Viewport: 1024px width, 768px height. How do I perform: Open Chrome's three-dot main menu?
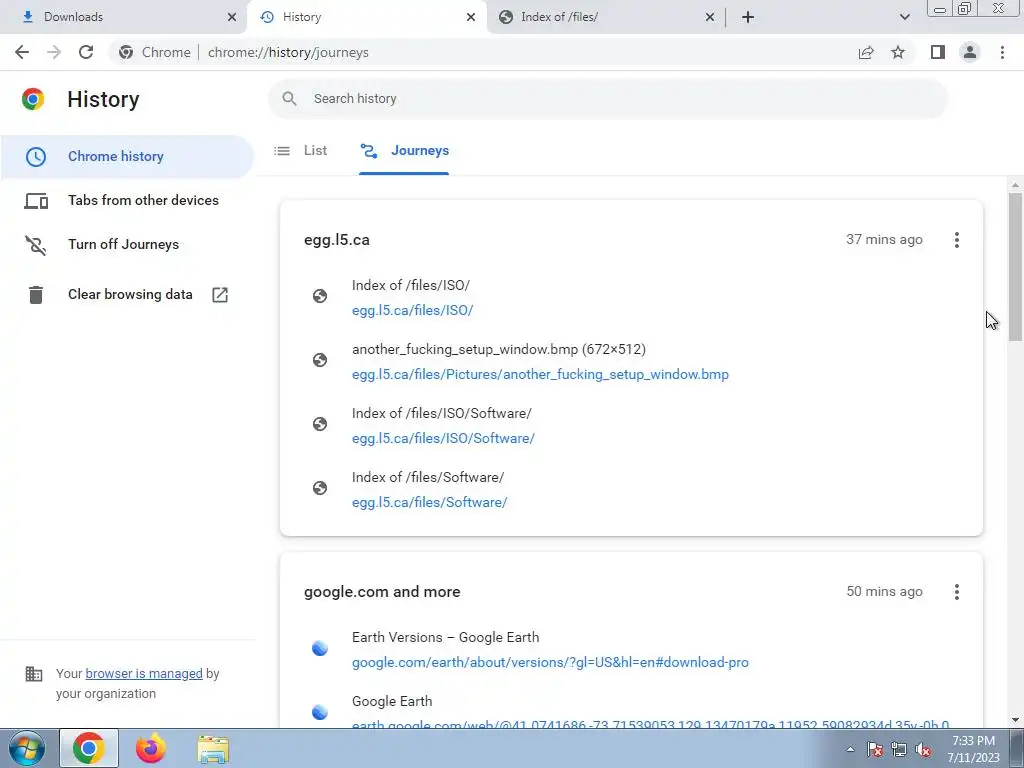click(1002, 52)
